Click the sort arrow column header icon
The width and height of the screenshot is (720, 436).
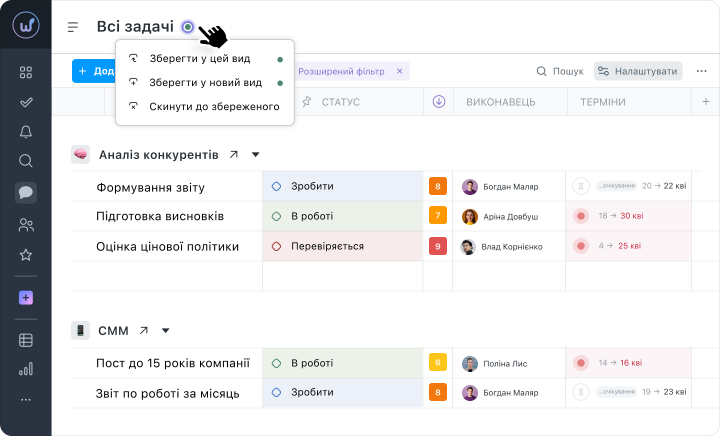[439, 102]
